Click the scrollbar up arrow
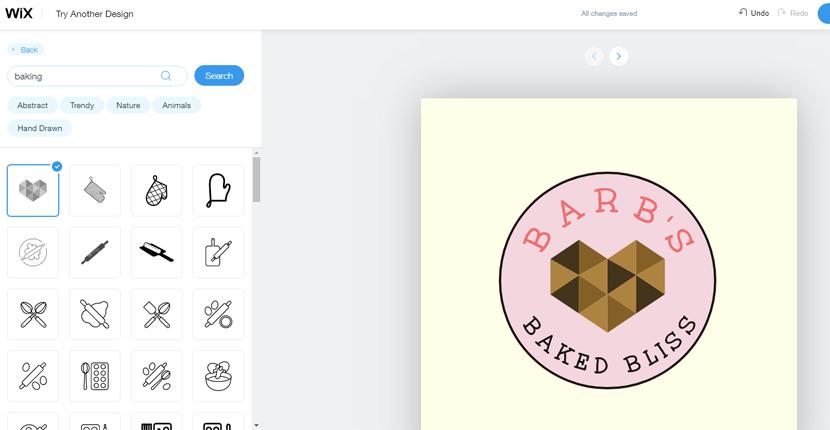The image size is (830, 430). 256,154
